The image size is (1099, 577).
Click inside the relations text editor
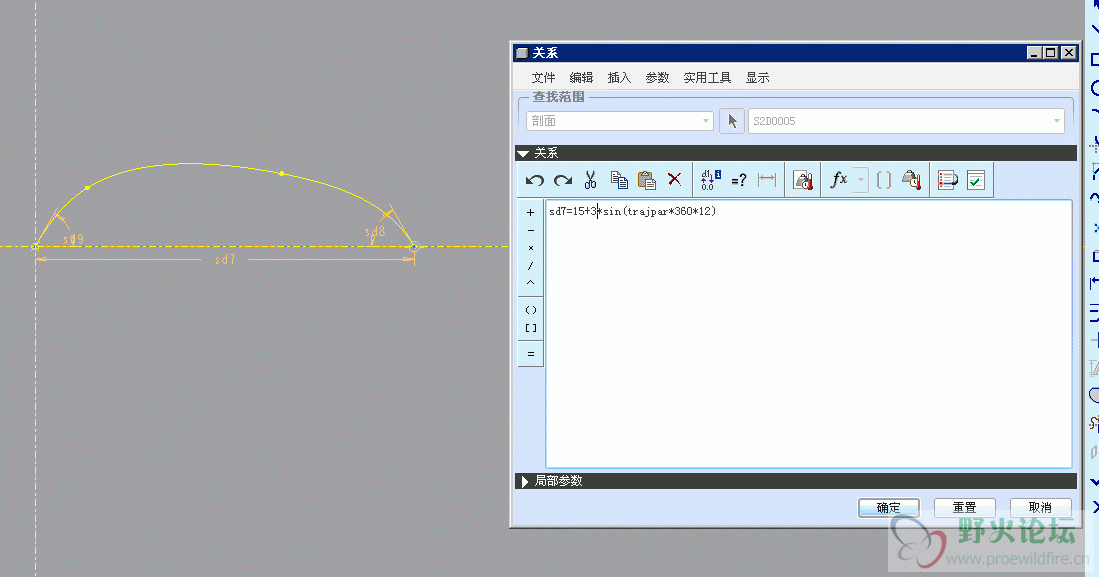click(x=808, y=334)
